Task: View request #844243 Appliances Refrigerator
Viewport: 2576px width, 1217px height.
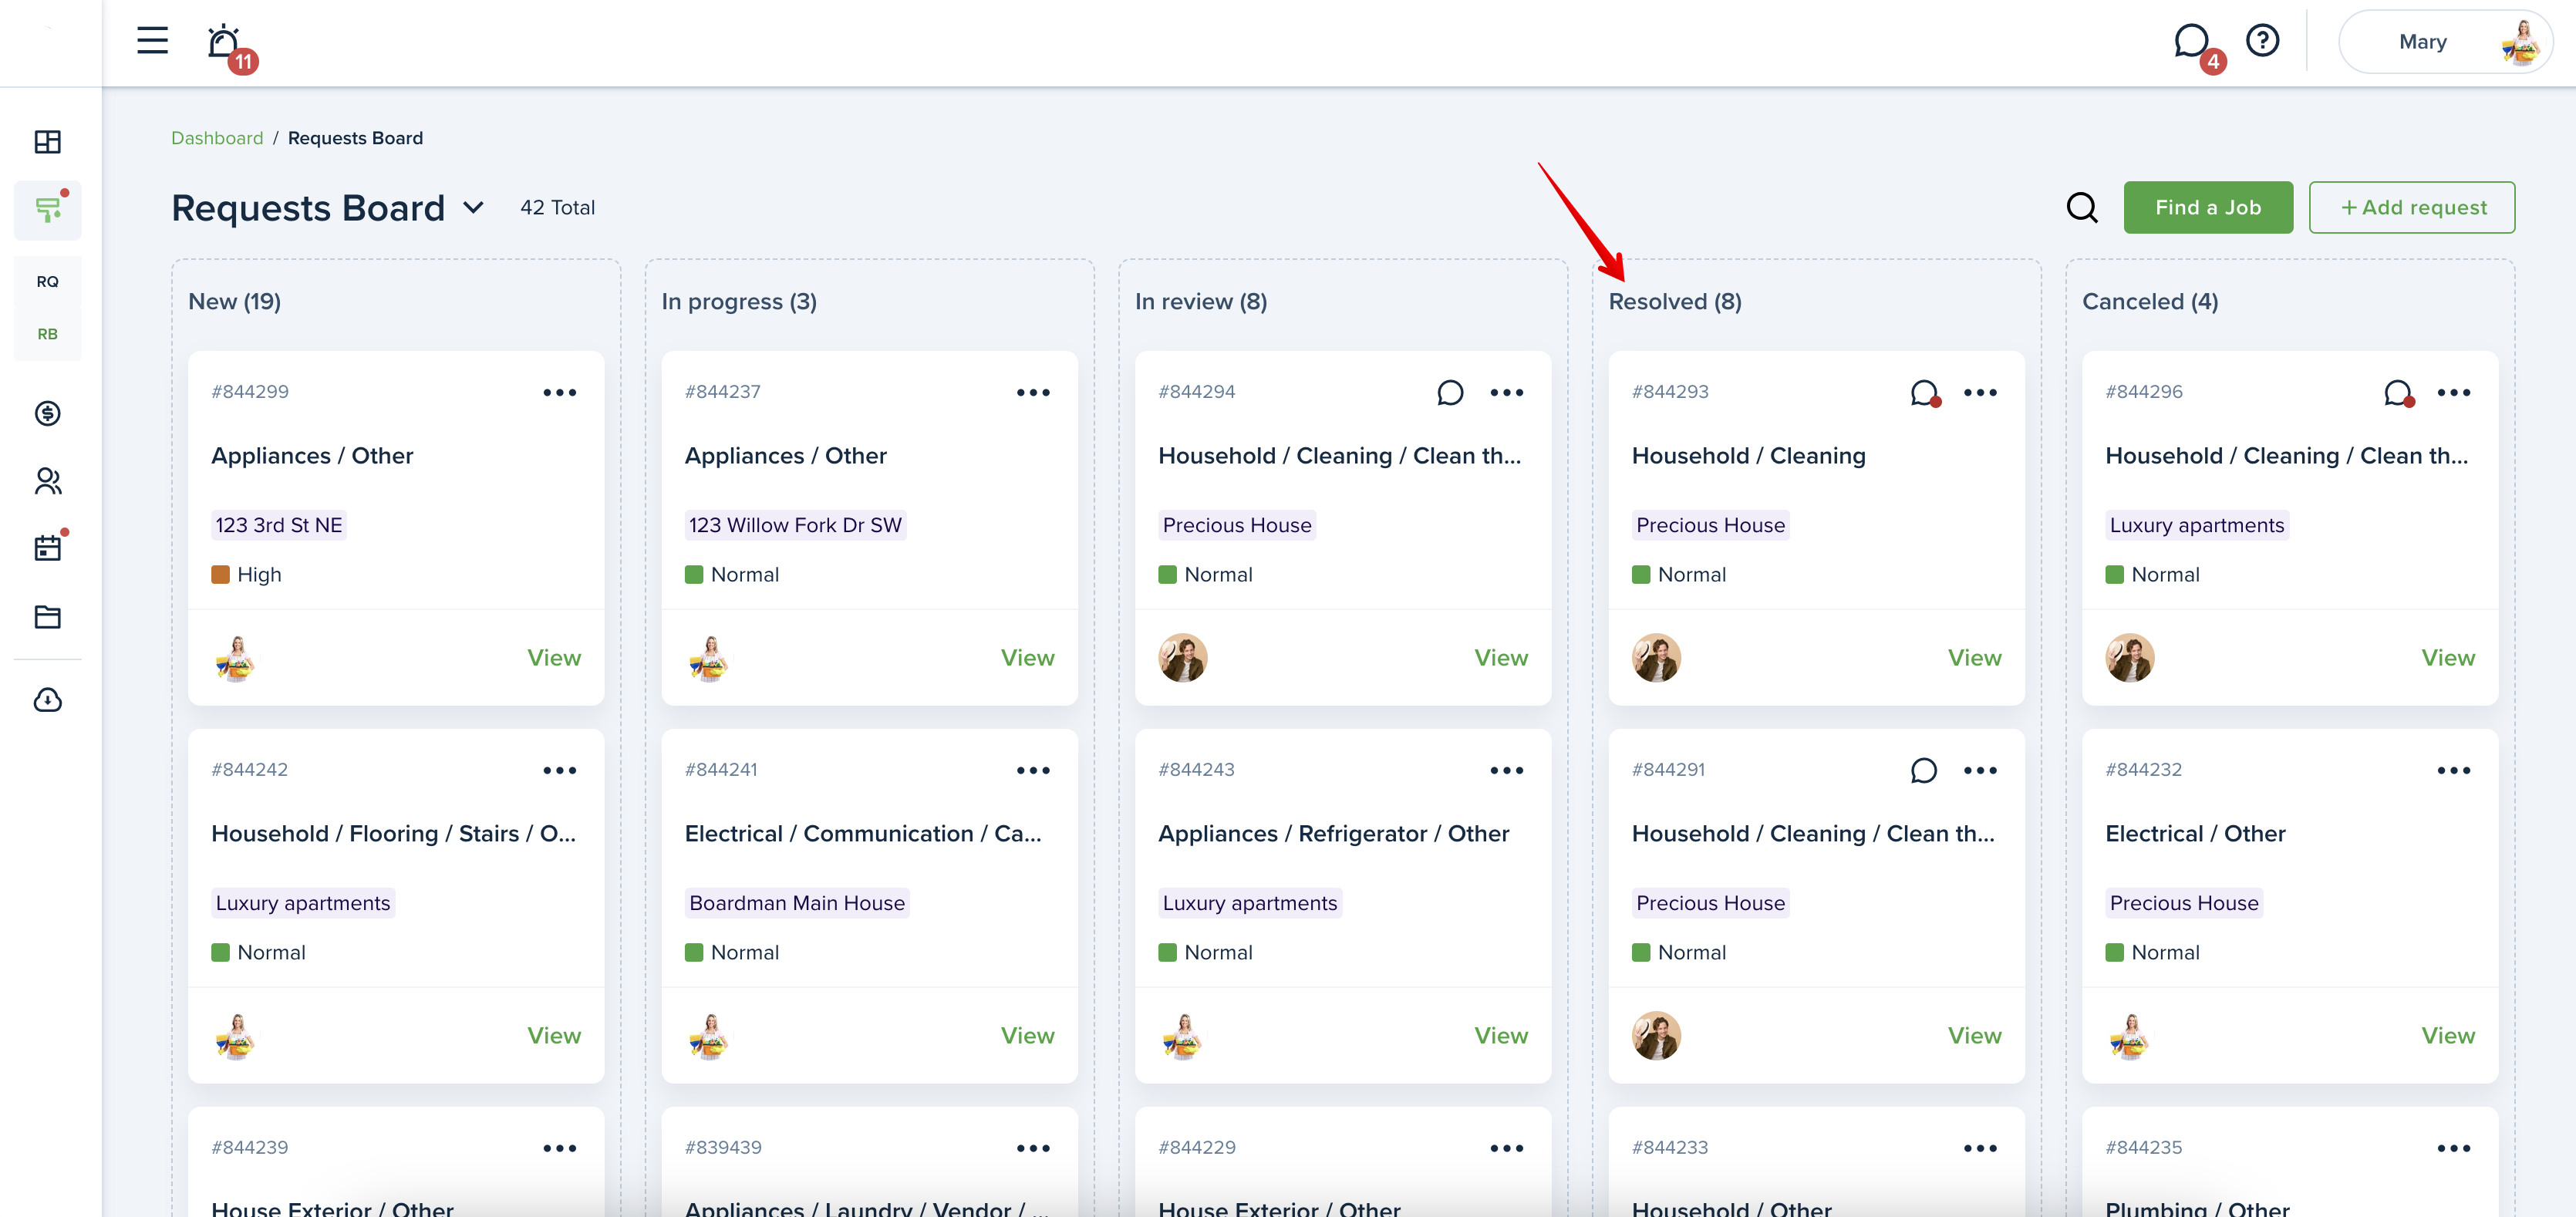Action: [1501, 1036]
